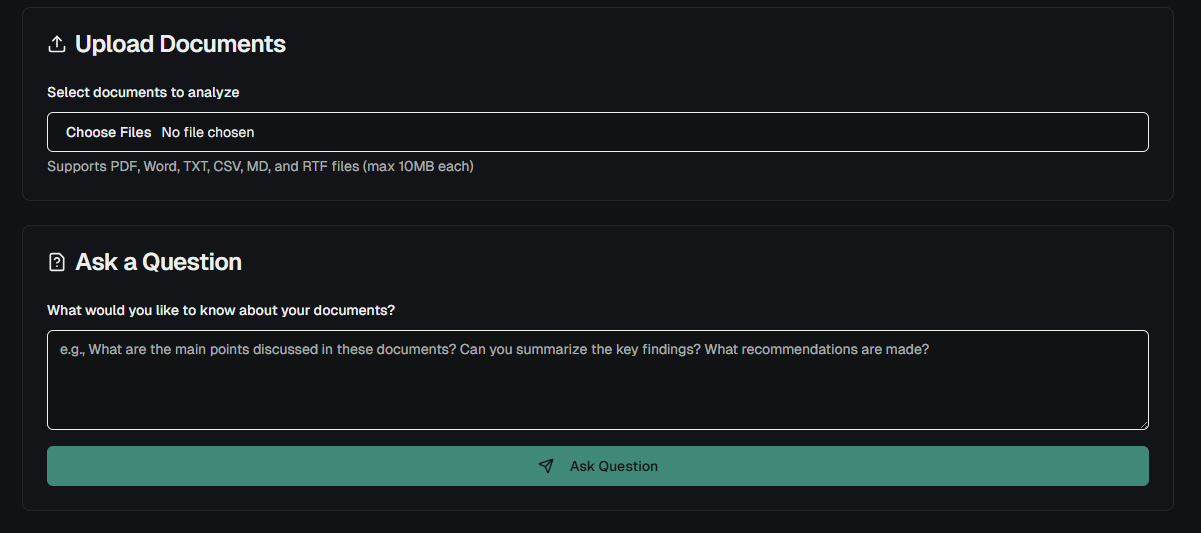
Task: Click the "What would you like to know" label
Action: click(x=221, y=310)
